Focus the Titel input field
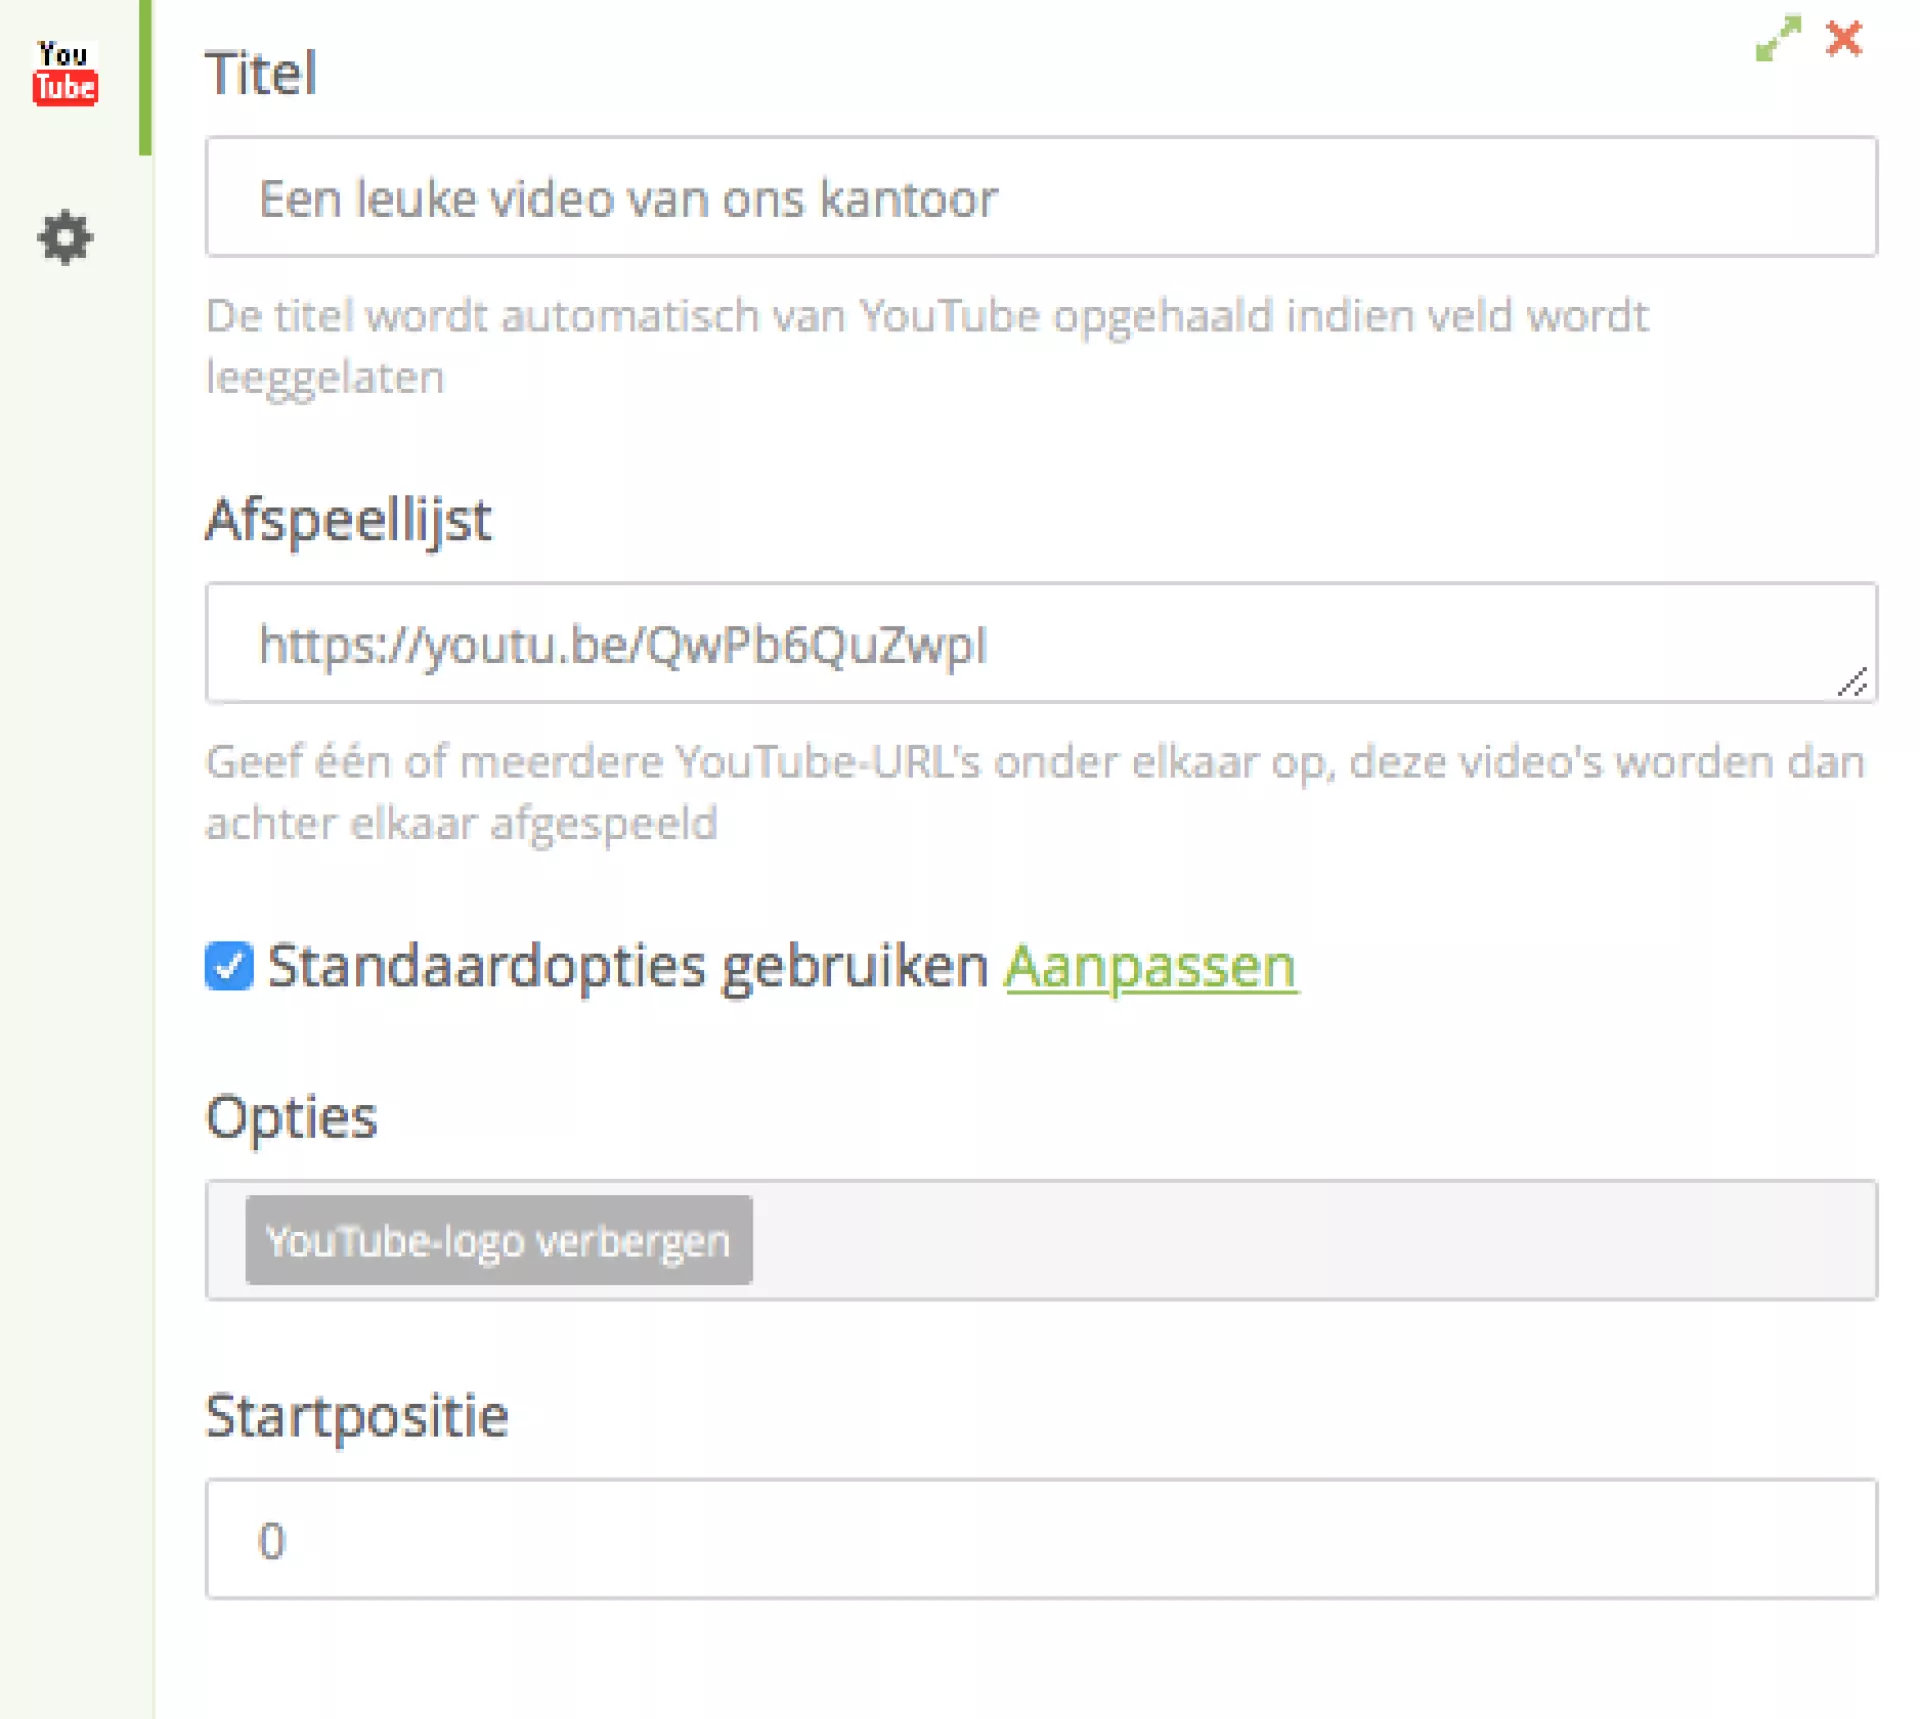Image resolution: width=1920 pixels, height=1719 pixels. coord(1040,197)
